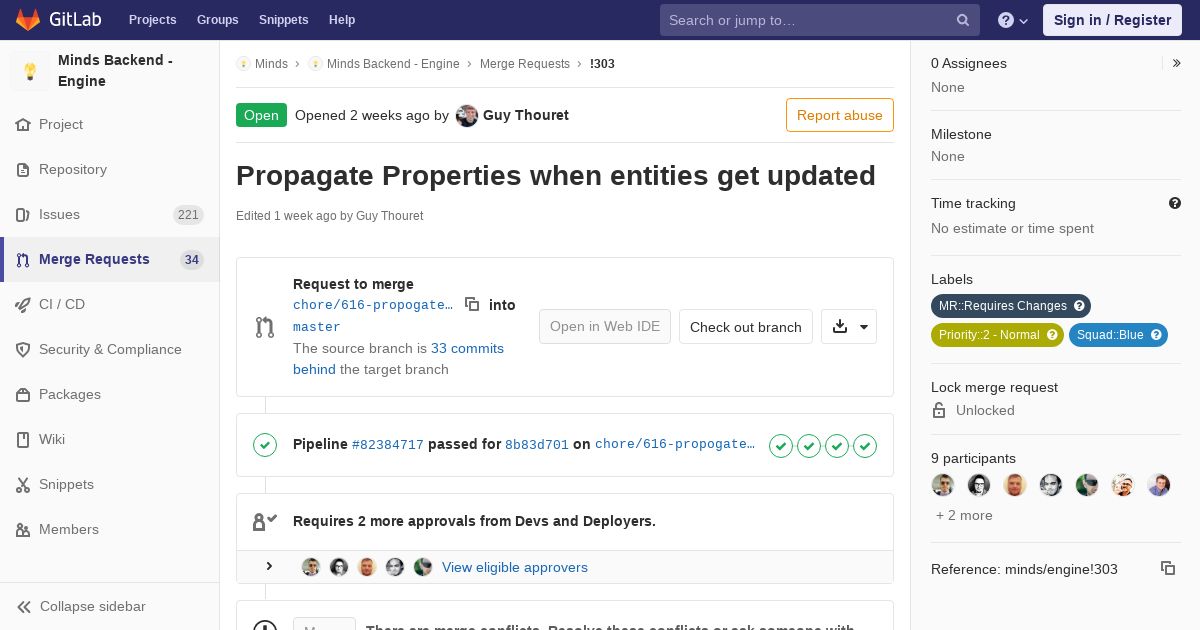Open the download patches dropdown
1200x630 pixels.
point(849,327)
